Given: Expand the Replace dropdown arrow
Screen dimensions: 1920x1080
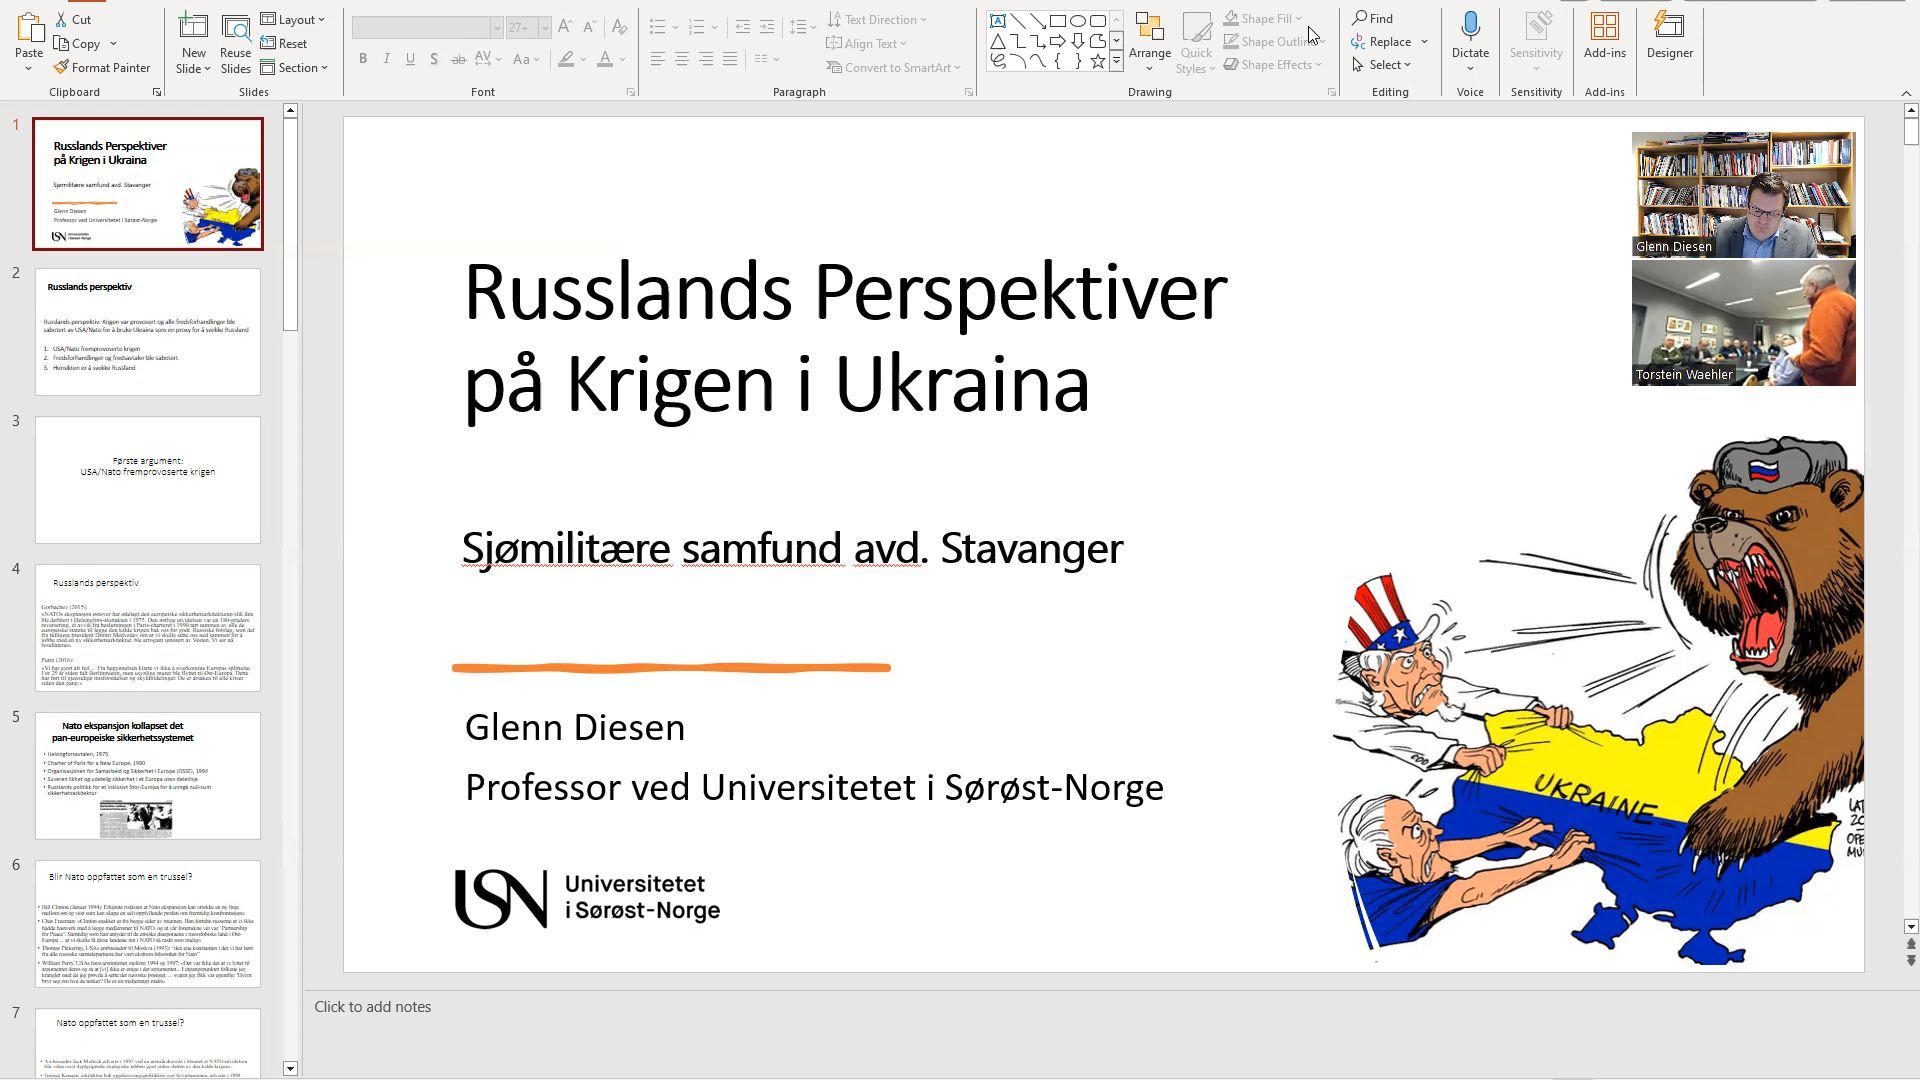Looking at the screenshot, I should 1424,41.
